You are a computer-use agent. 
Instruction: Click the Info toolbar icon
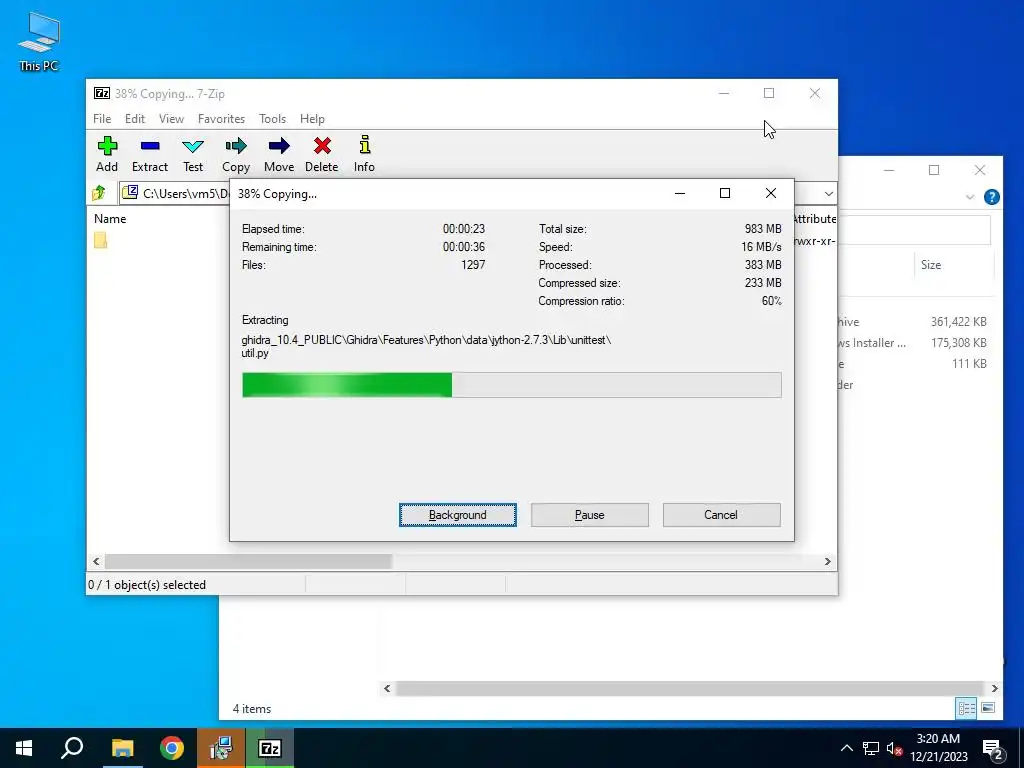pos(364,154)
